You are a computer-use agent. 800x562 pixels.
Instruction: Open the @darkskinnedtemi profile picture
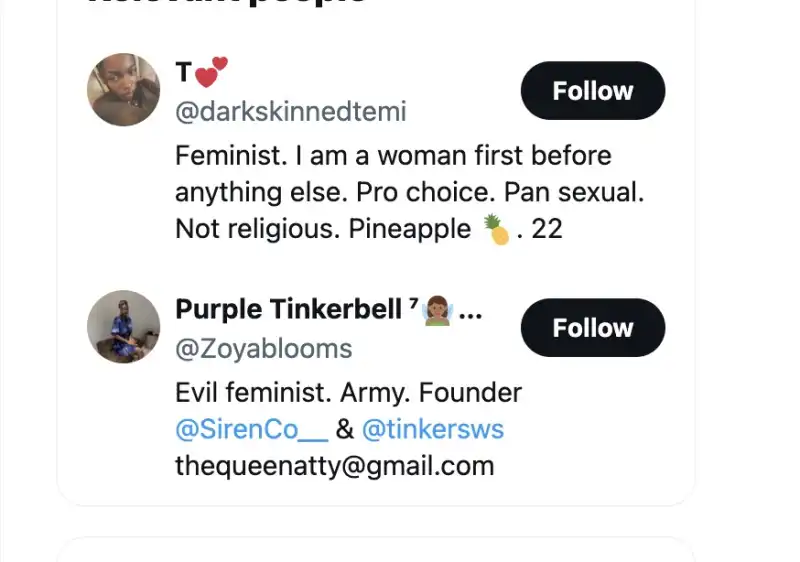(123, 90)
